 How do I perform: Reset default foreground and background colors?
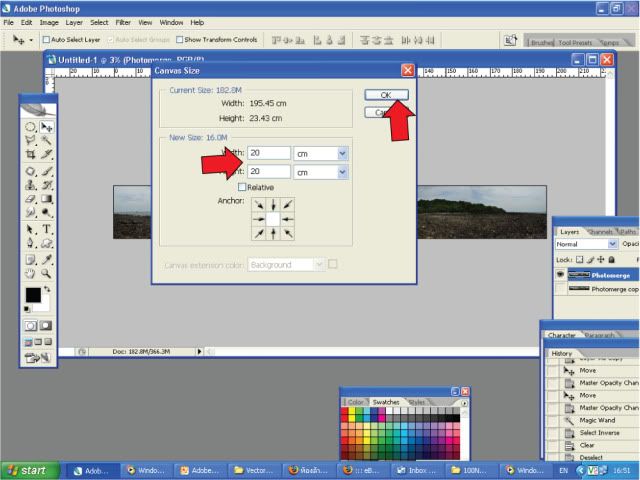point(27,309)
